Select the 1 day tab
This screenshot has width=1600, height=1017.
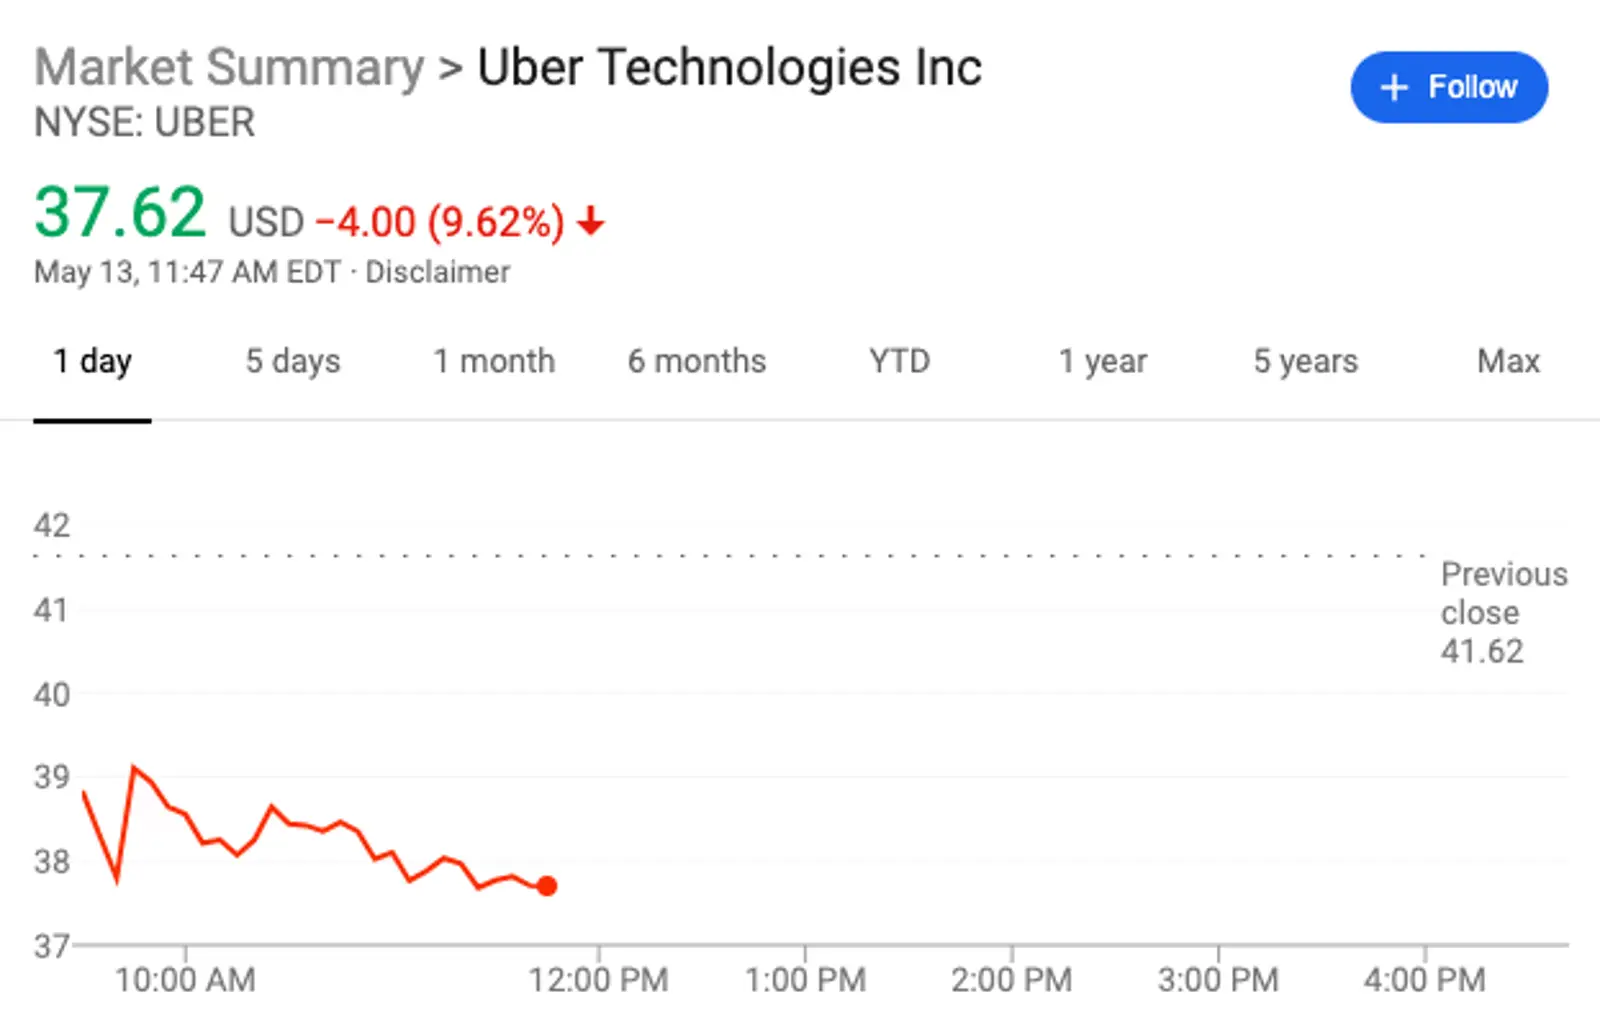(x=92, y=361)
